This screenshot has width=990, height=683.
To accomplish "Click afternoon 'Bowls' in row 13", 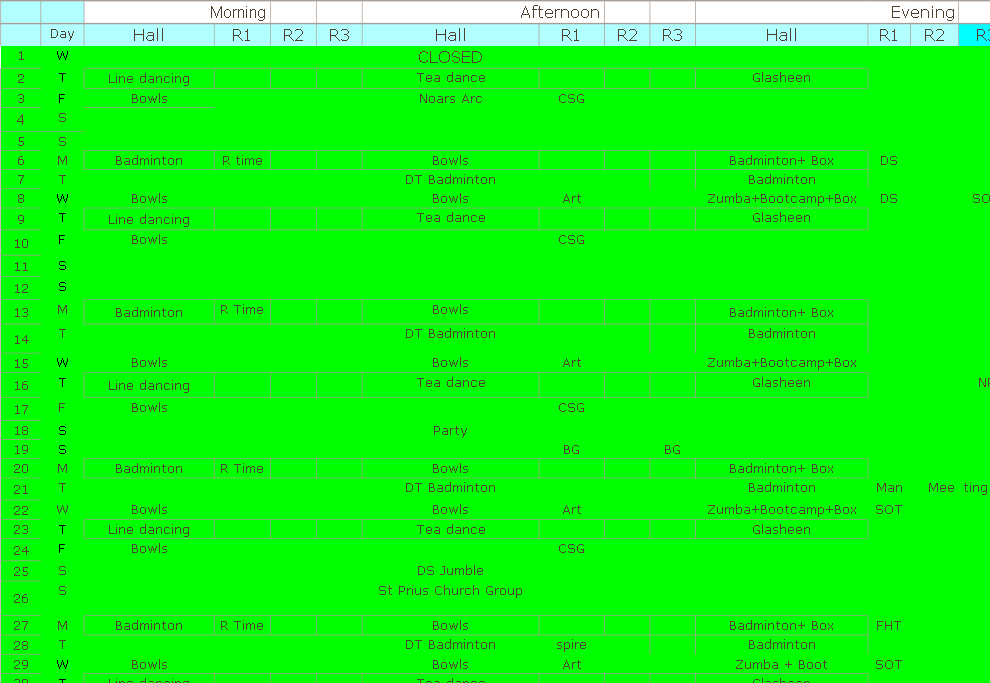I will click(451, 309).
